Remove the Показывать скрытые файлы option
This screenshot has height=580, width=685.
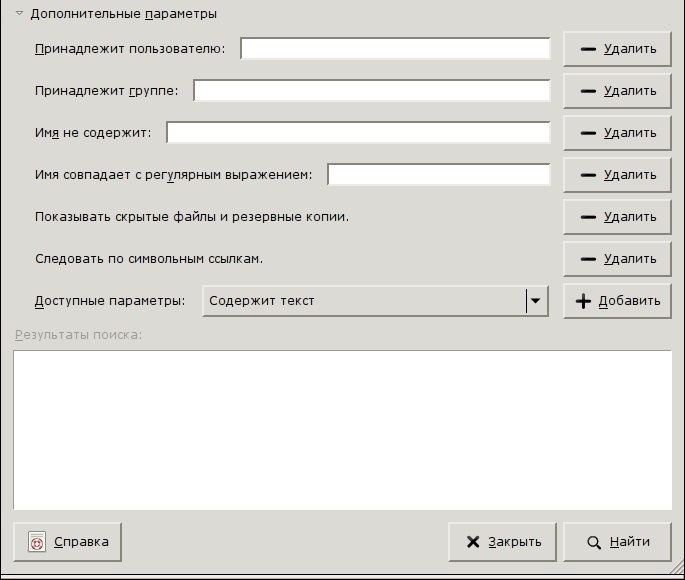pos(617,217)
